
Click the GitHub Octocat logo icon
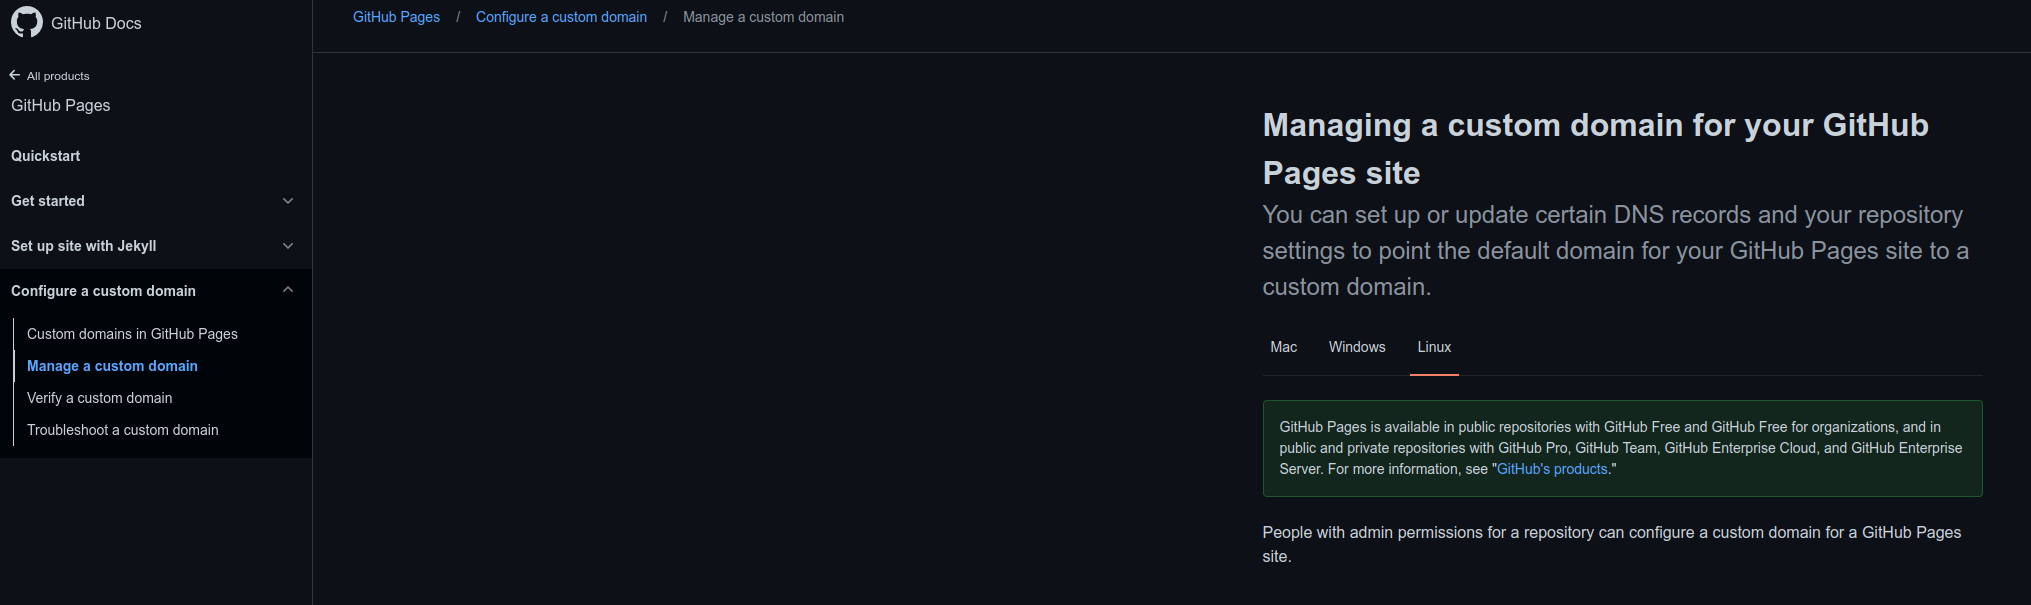point(27,22)
